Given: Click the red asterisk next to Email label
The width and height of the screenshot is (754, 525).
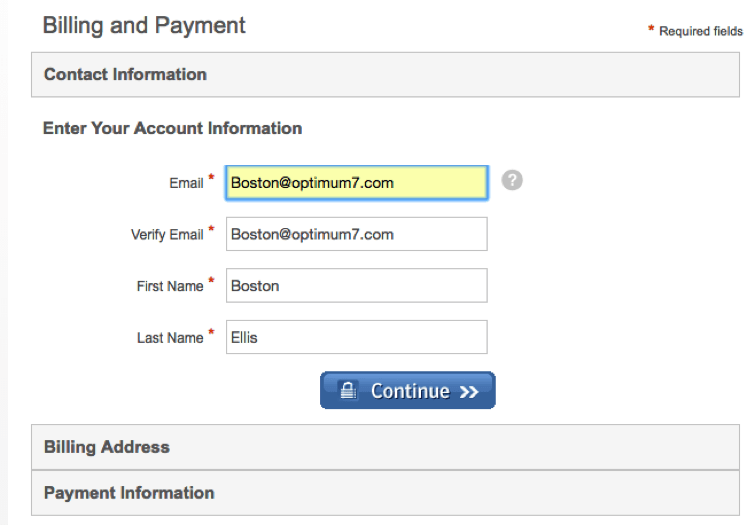Looking at the screenshot, I should (x=211, y=177).
